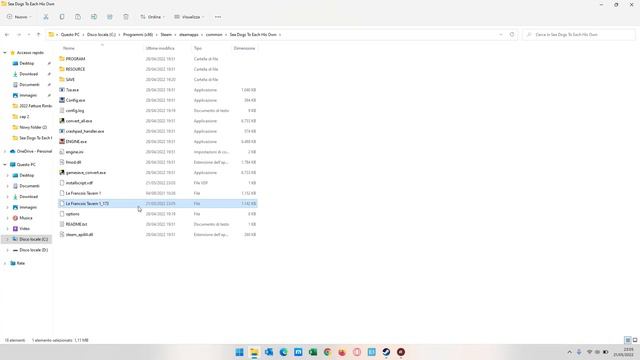Click the search box for this folder

click(x=579, y=35)
